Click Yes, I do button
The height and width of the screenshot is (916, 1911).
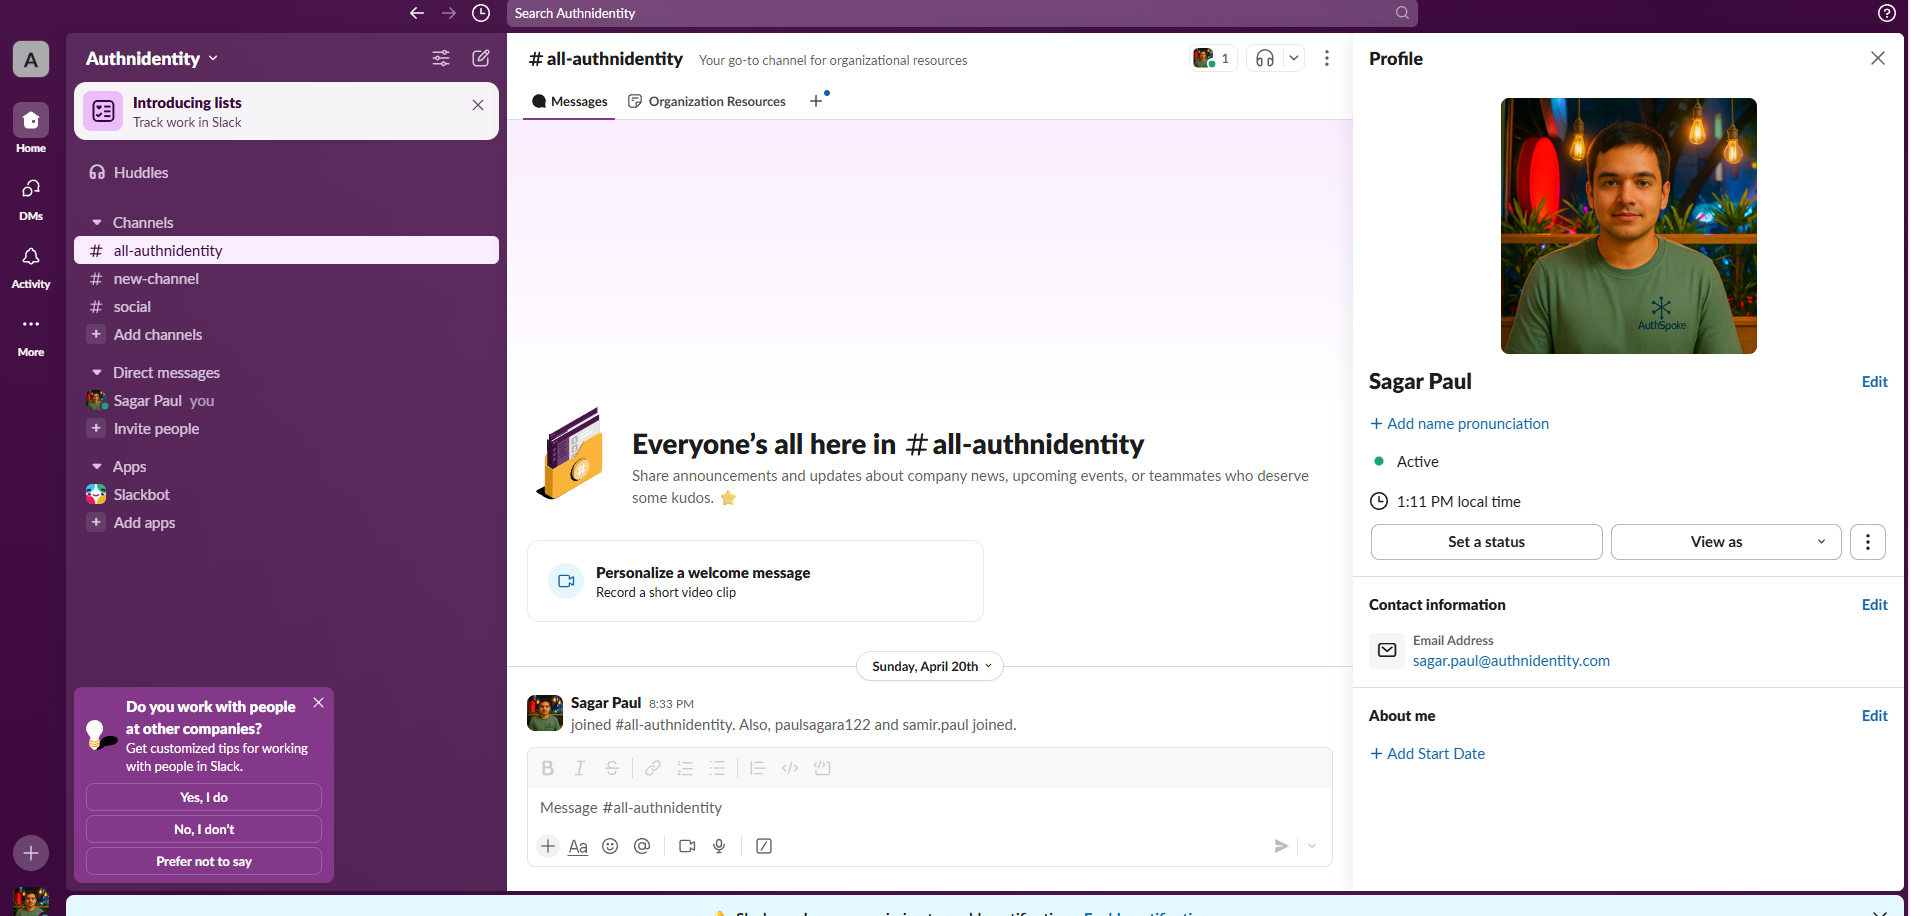point(204,797)
